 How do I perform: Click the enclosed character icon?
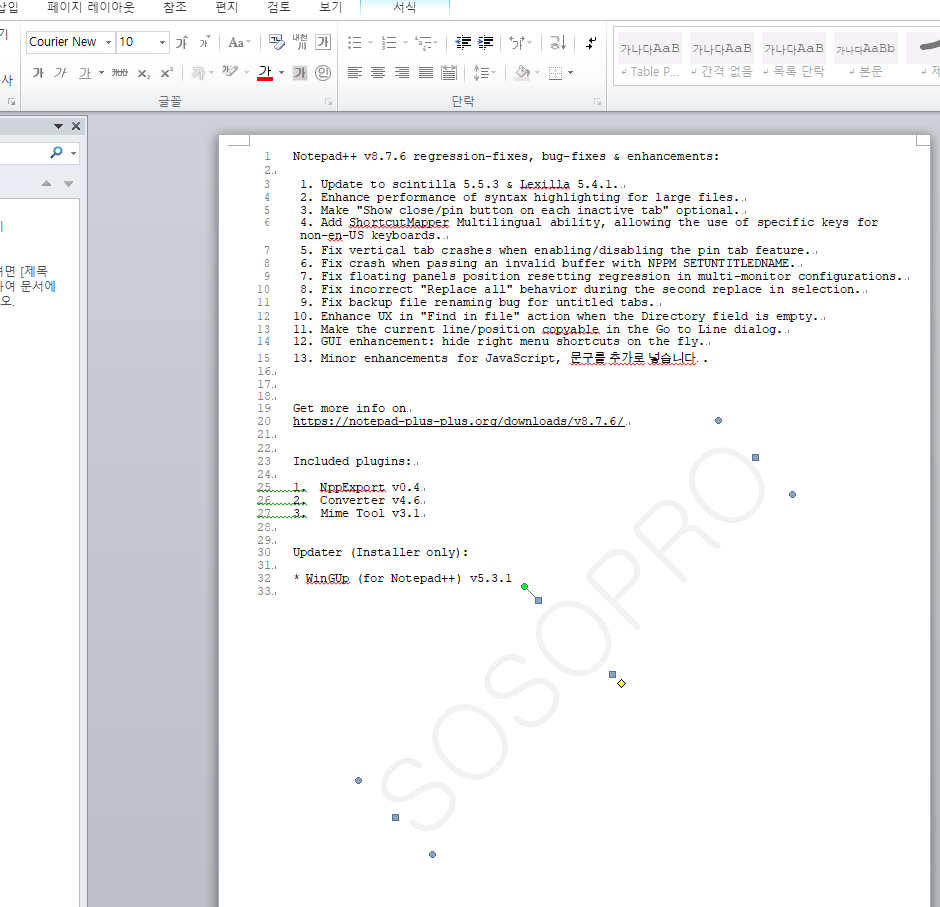click(x=323, y=73)
